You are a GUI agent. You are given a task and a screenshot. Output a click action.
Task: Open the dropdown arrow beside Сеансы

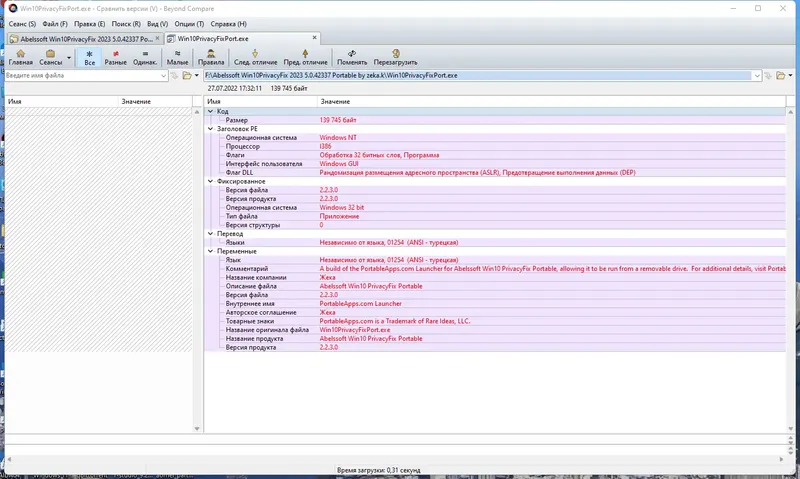[x=69, y=57]
